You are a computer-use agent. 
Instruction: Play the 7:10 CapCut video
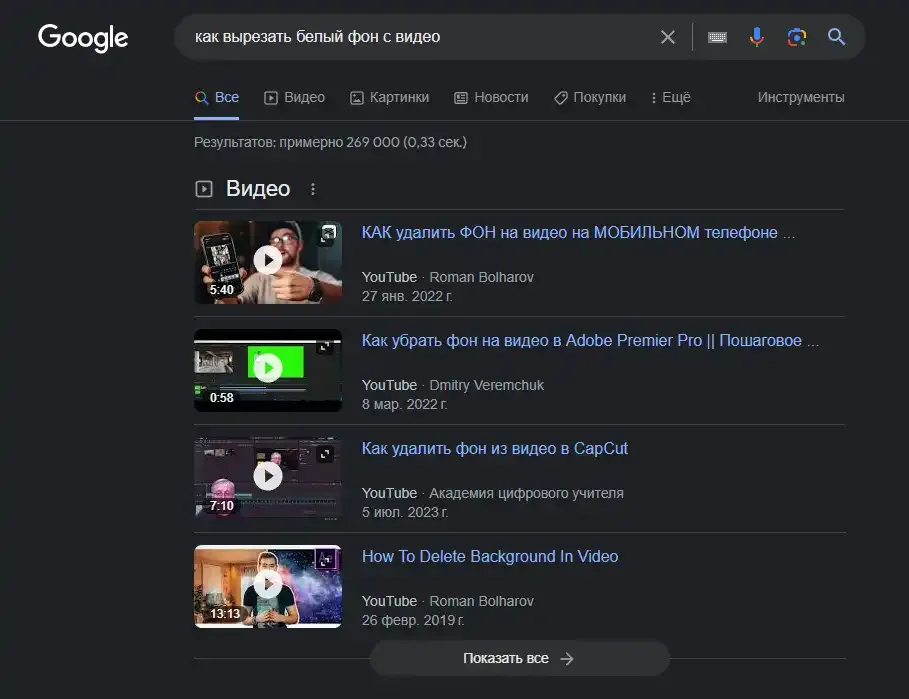click(268, 478)
